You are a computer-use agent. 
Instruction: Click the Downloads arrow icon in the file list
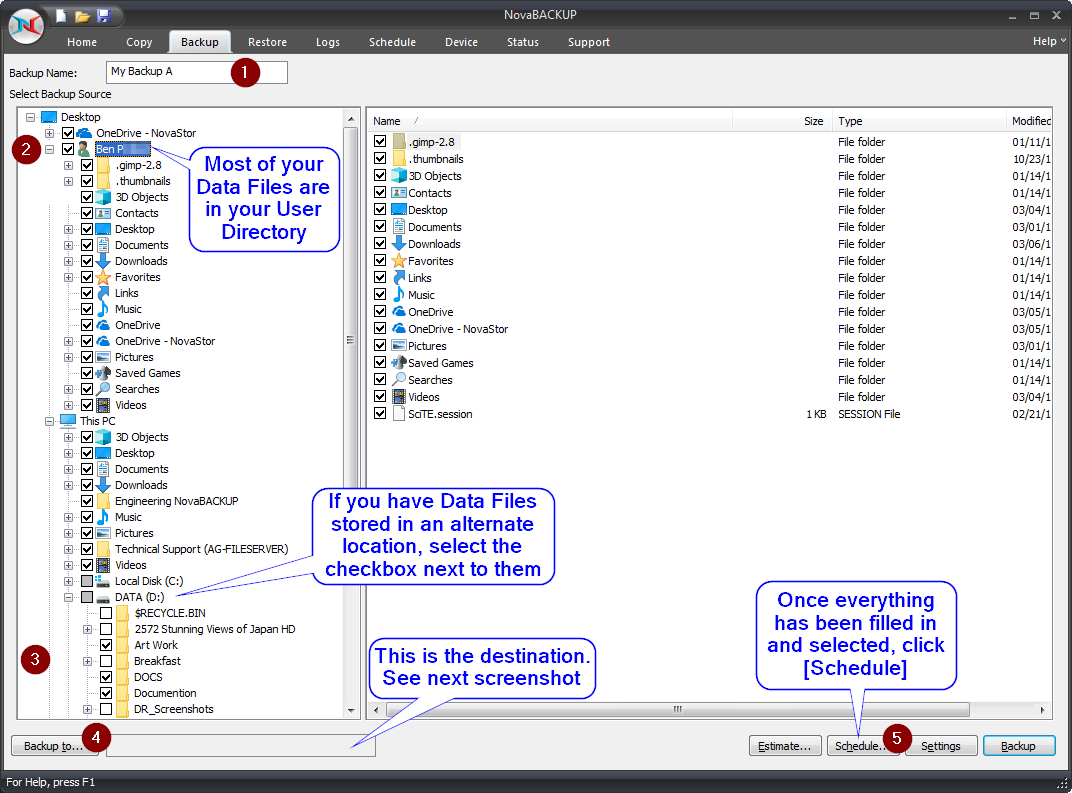tap(399, 244)
